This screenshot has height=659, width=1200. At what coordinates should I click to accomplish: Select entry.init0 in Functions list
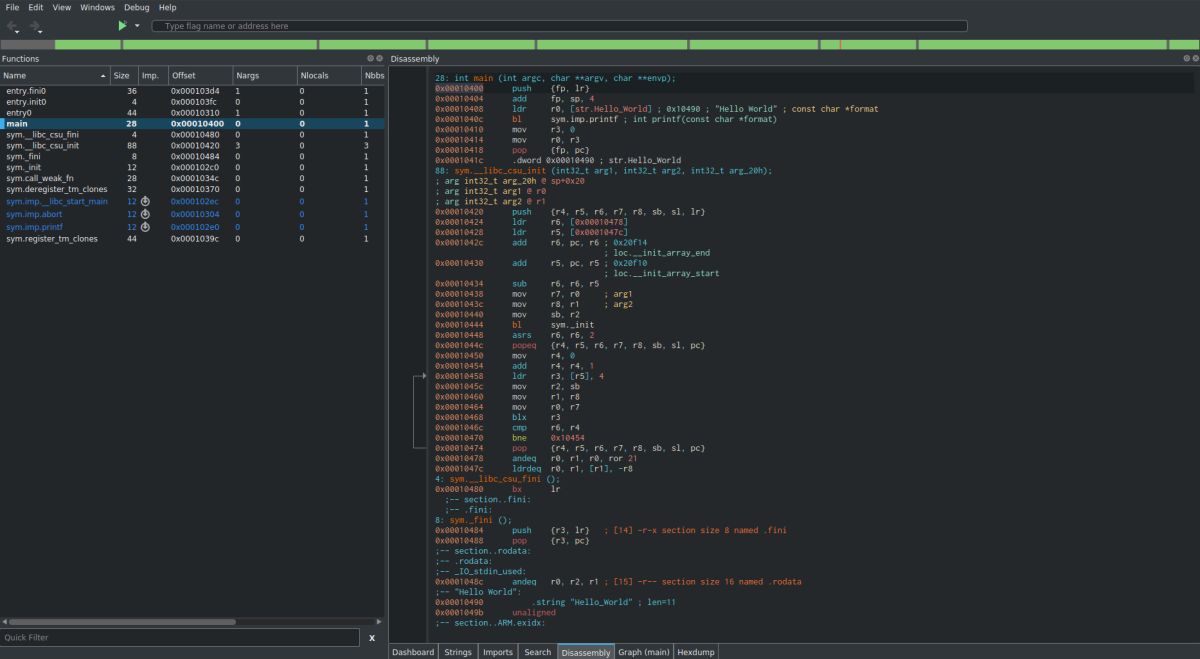tap(192, 102)
